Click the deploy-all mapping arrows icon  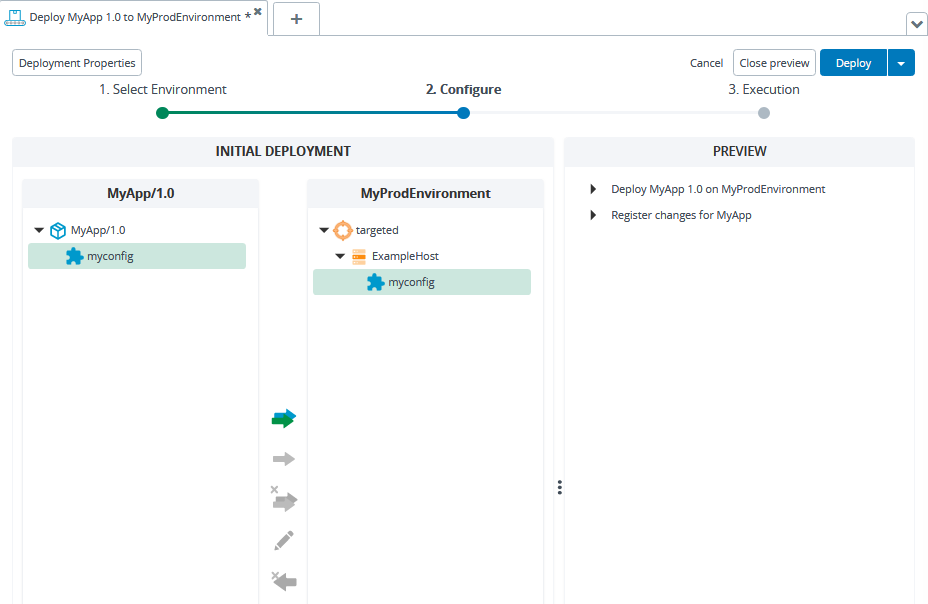[283, 418]
